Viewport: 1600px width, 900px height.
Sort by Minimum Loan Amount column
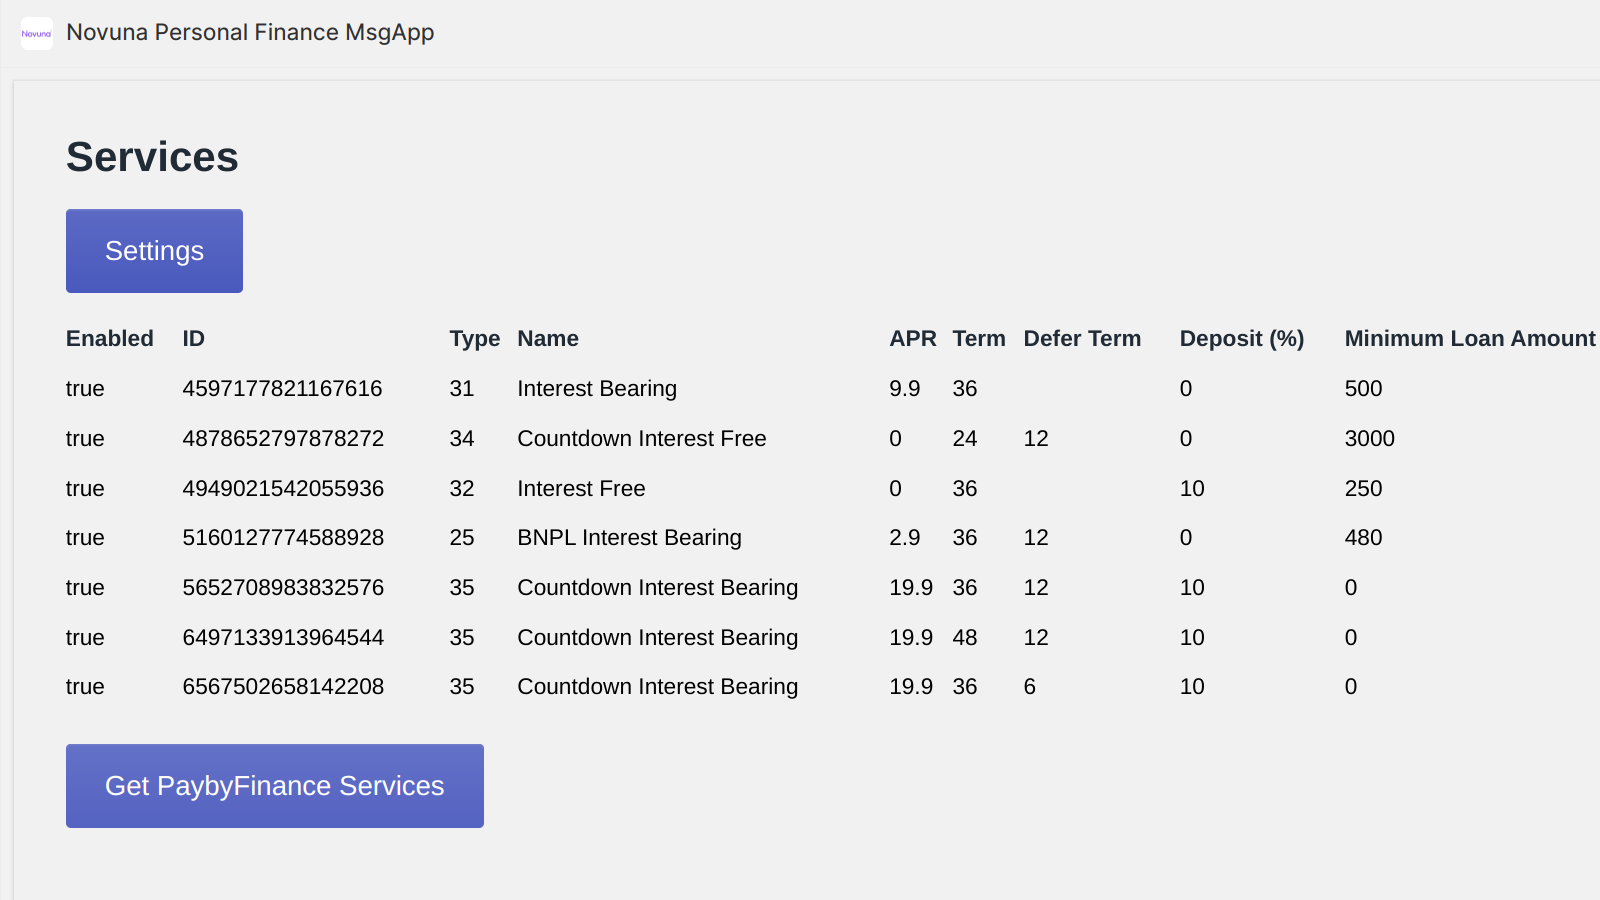[x=1469, y=338]
